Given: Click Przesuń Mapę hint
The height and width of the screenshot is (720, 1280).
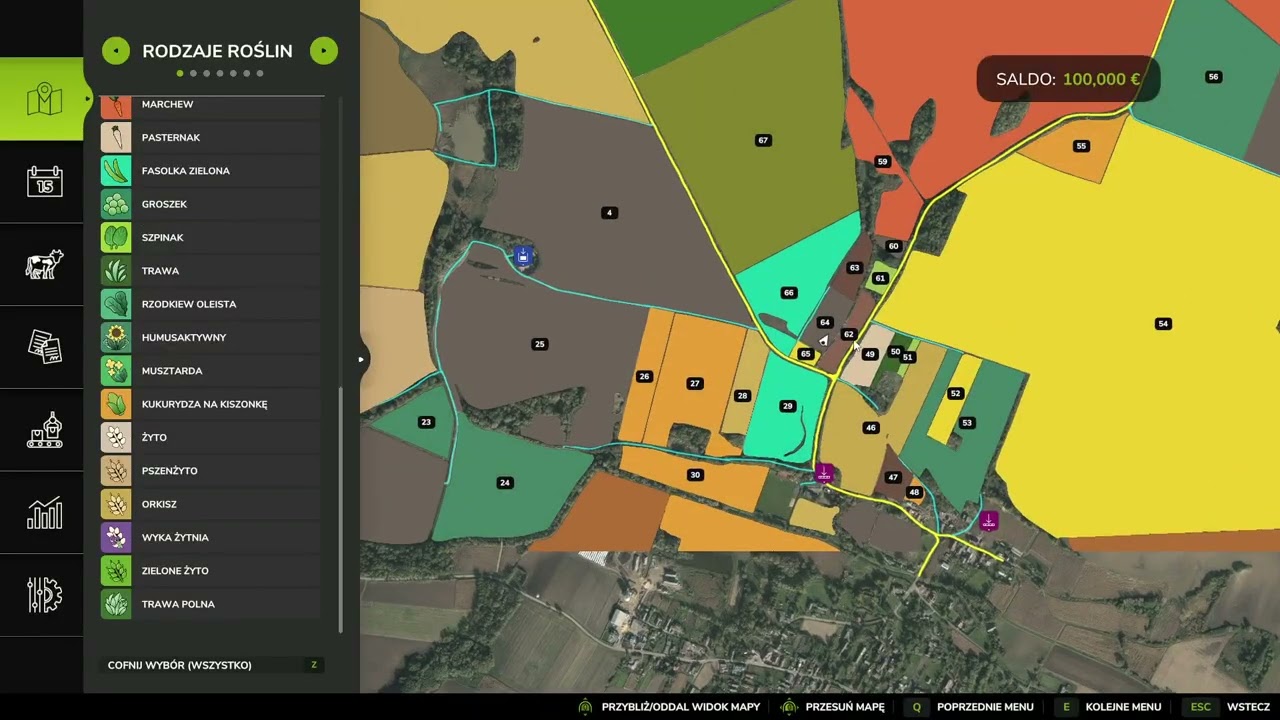Looking at the screenshot, I should (x=833, y=707).
